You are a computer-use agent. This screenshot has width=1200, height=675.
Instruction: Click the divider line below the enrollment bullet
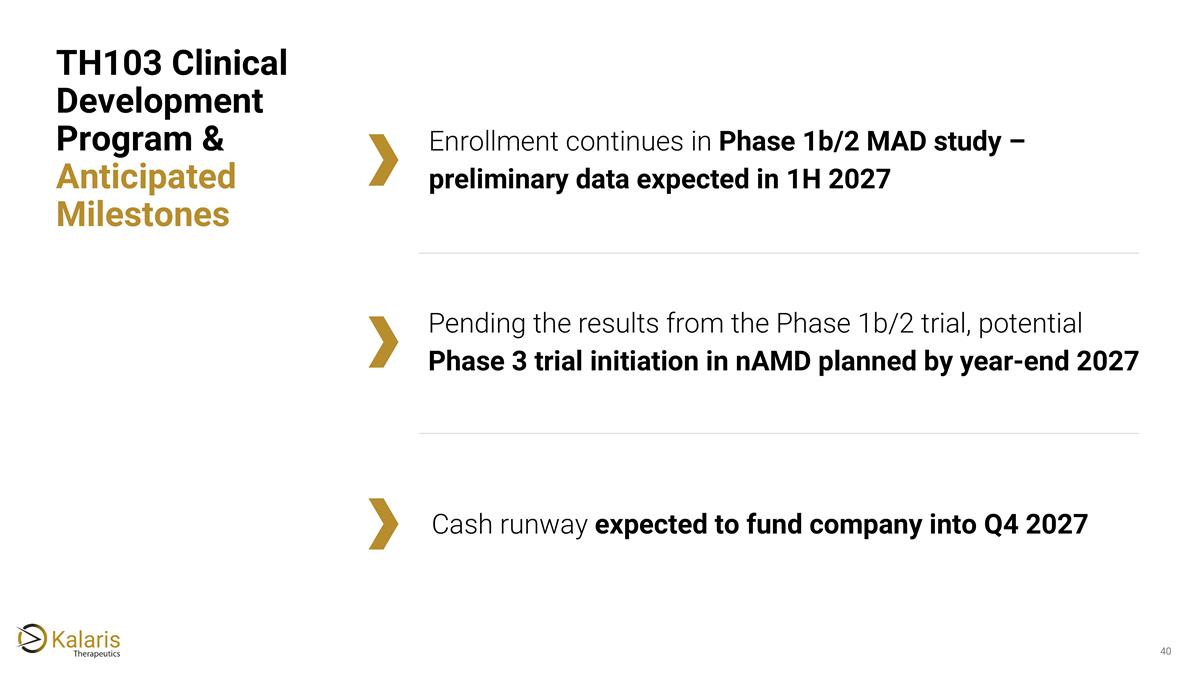[778, 253]
